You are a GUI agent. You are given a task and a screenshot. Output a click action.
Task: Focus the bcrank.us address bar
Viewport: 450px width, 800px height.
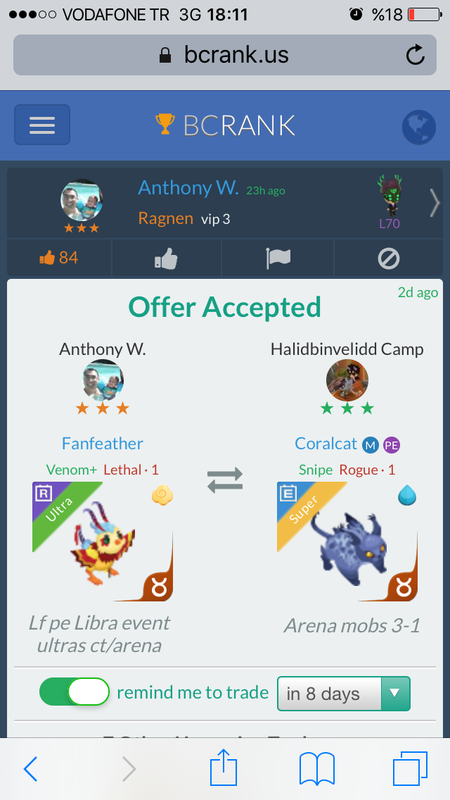(225, 55)
